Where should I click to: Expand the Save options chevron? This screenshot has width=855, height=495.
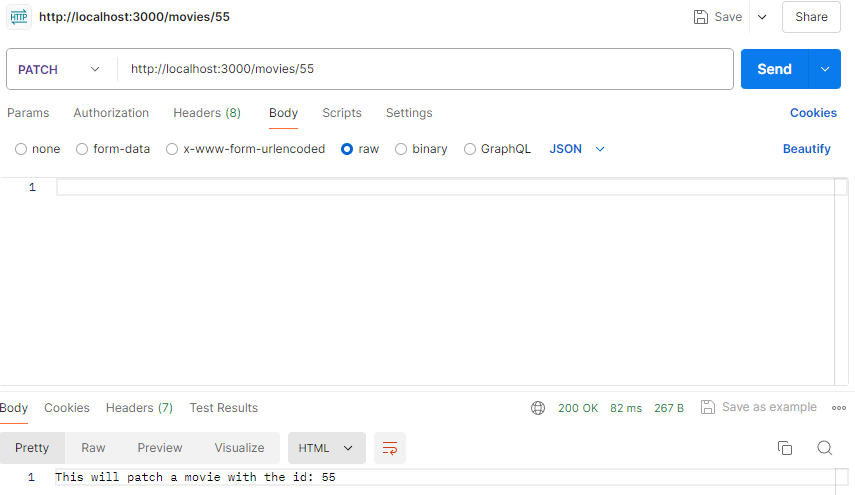pyautogui.click(x=762, y=17)
